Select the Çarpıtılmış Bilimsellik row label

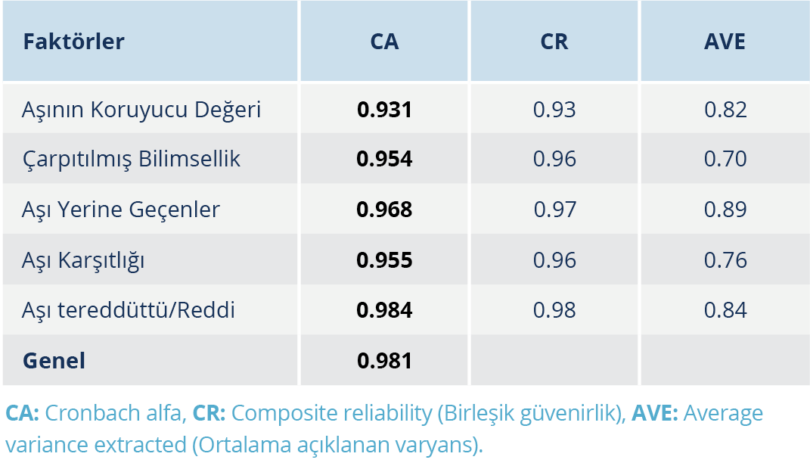point(131,159)
